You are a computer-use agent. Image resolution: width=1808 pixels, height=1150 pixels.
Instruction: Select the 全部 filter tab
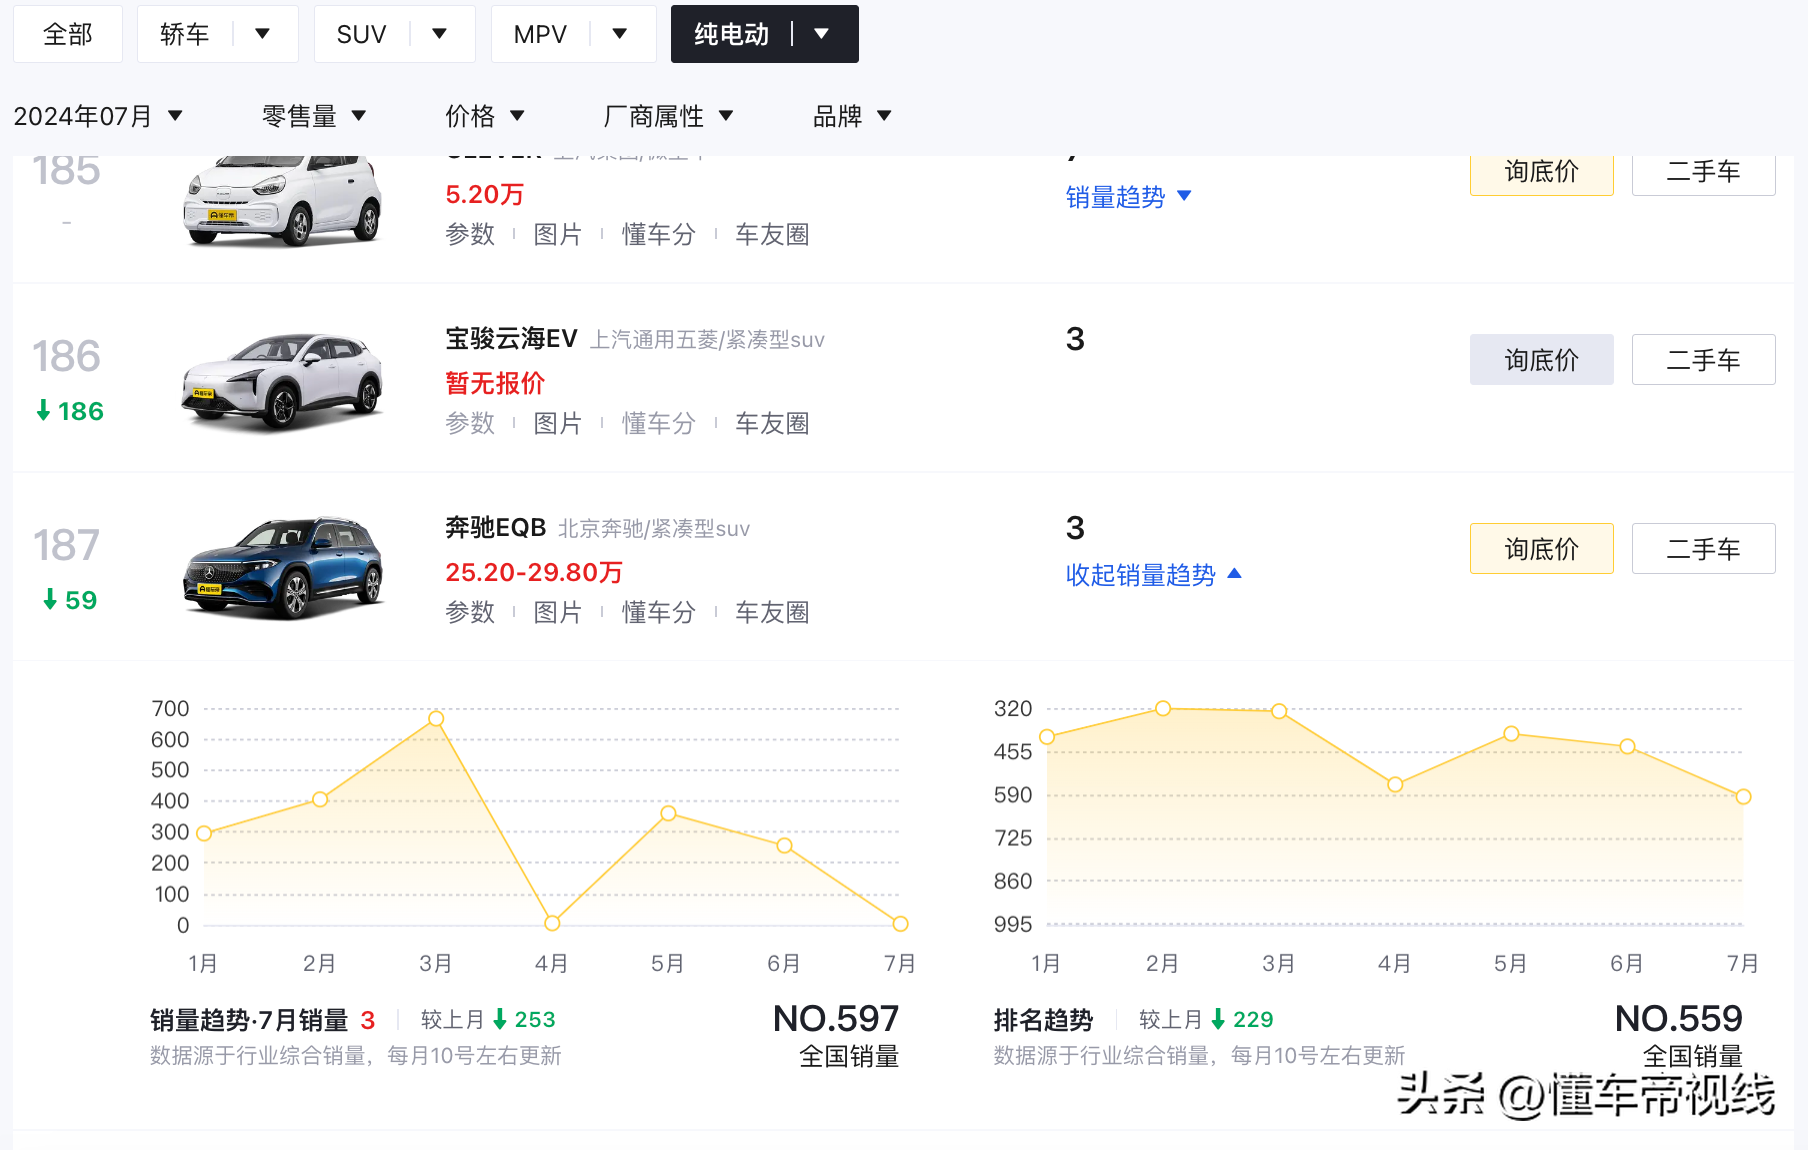click(67, 33)
